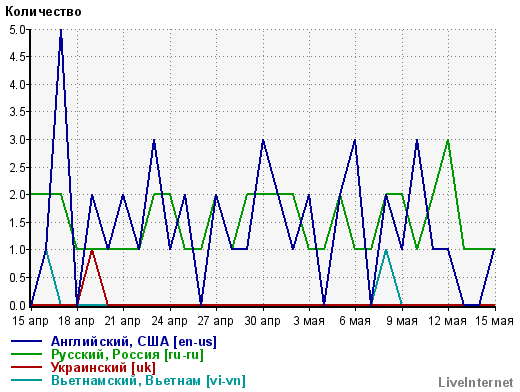The image size is (520, 392).
Task: Click the teal line peak near 9 мая
Action: [386, 250]
